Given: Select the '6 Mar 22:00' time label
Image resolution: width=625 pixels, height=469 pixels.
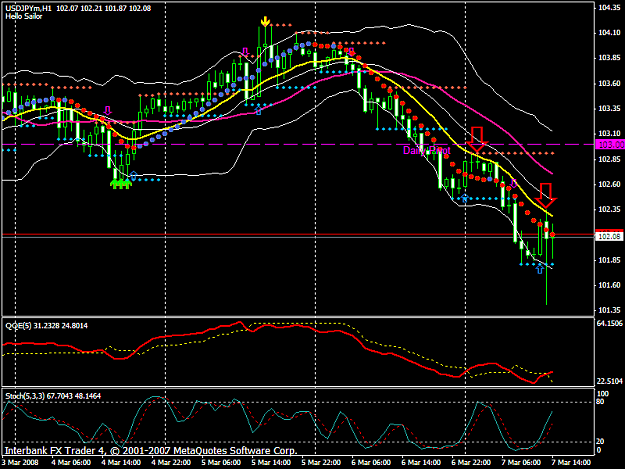Looking at the screenshot, I should [471, 463].
